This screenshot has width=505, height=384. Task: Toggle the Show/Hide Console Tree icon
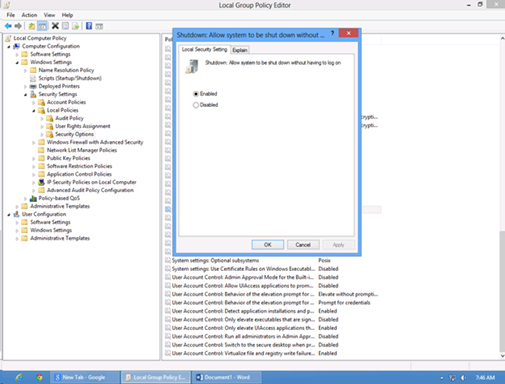42,26
